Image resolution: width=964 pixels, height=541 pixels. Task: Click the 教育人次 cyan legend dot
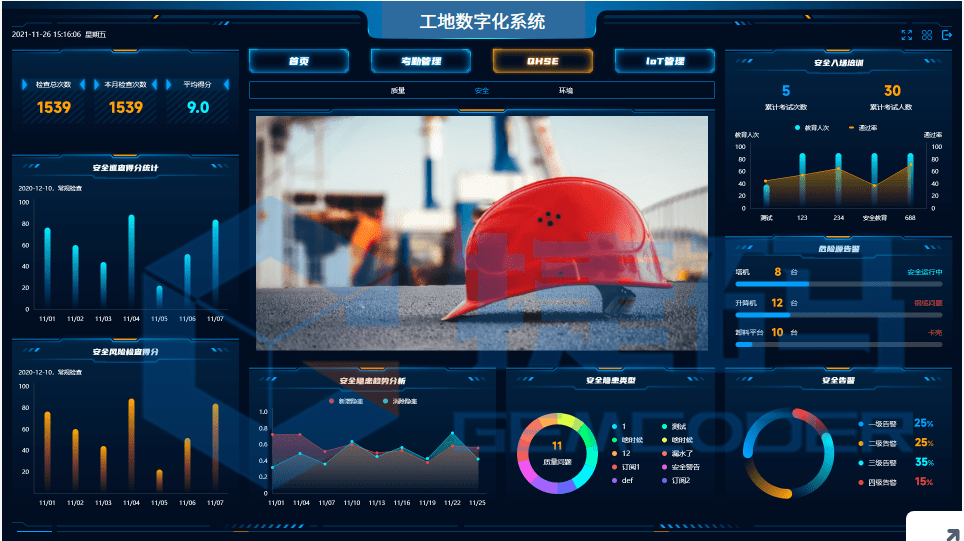tap(797, 128)
